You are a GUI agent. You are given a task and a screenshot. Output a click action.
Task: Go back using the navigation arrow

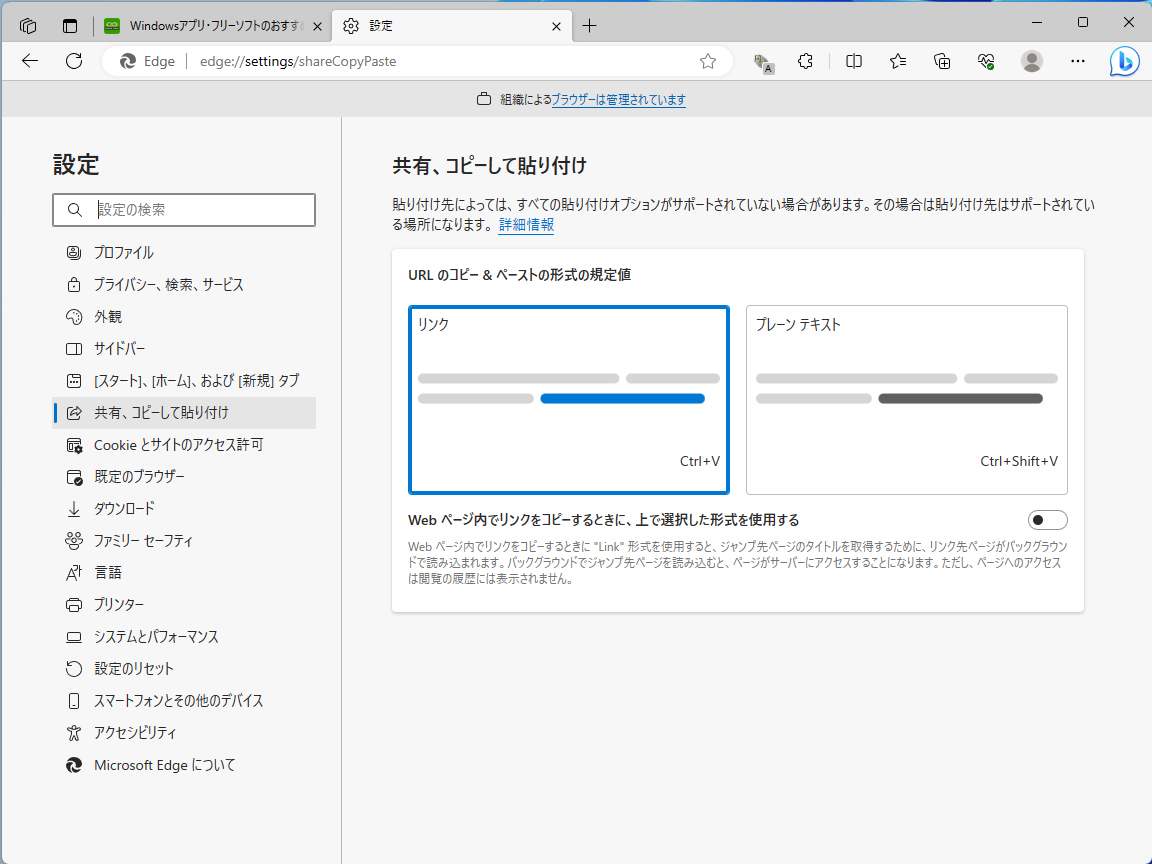(29, 61)
